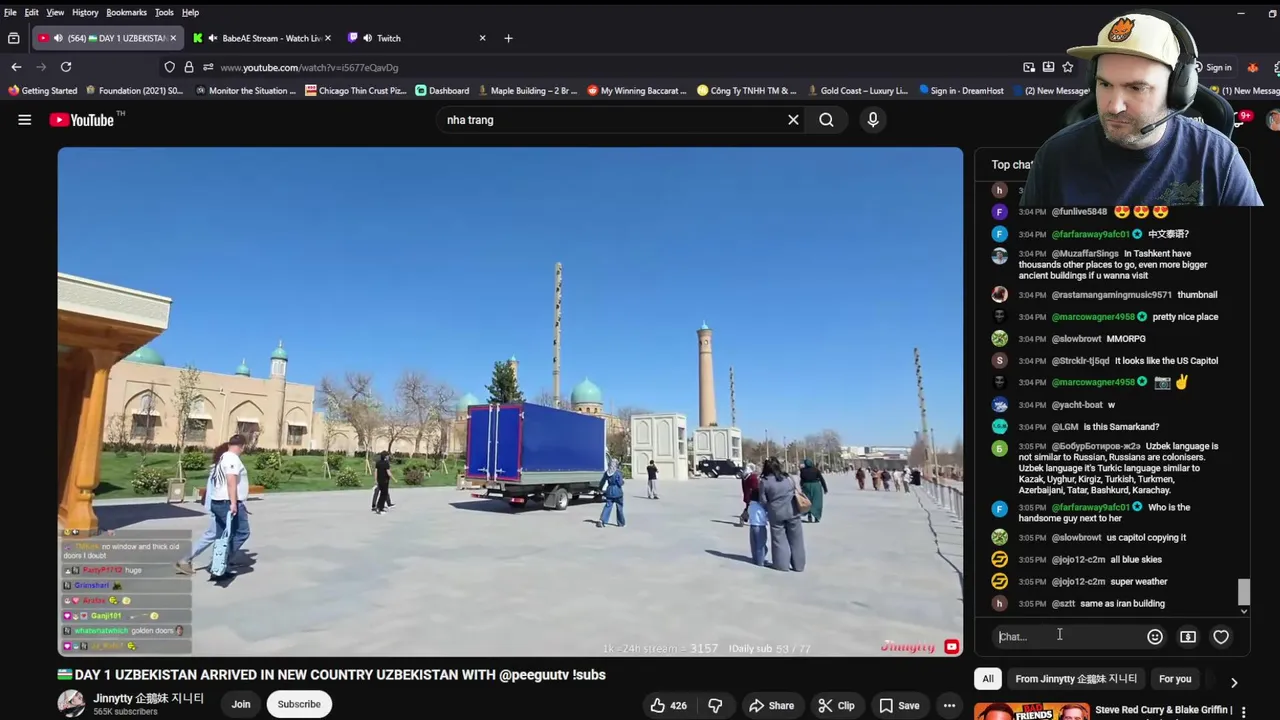This screenshot has height=720, width=1280.
Task: View the site padlock information
Action: pos(188,67)
